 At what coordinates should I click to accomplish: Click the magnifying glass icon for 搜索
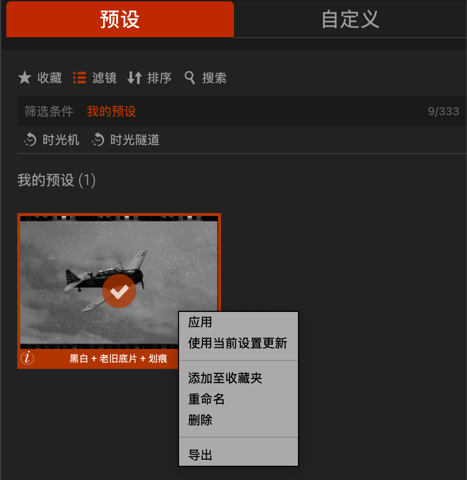pyautogui.click(x=190, y=78)
